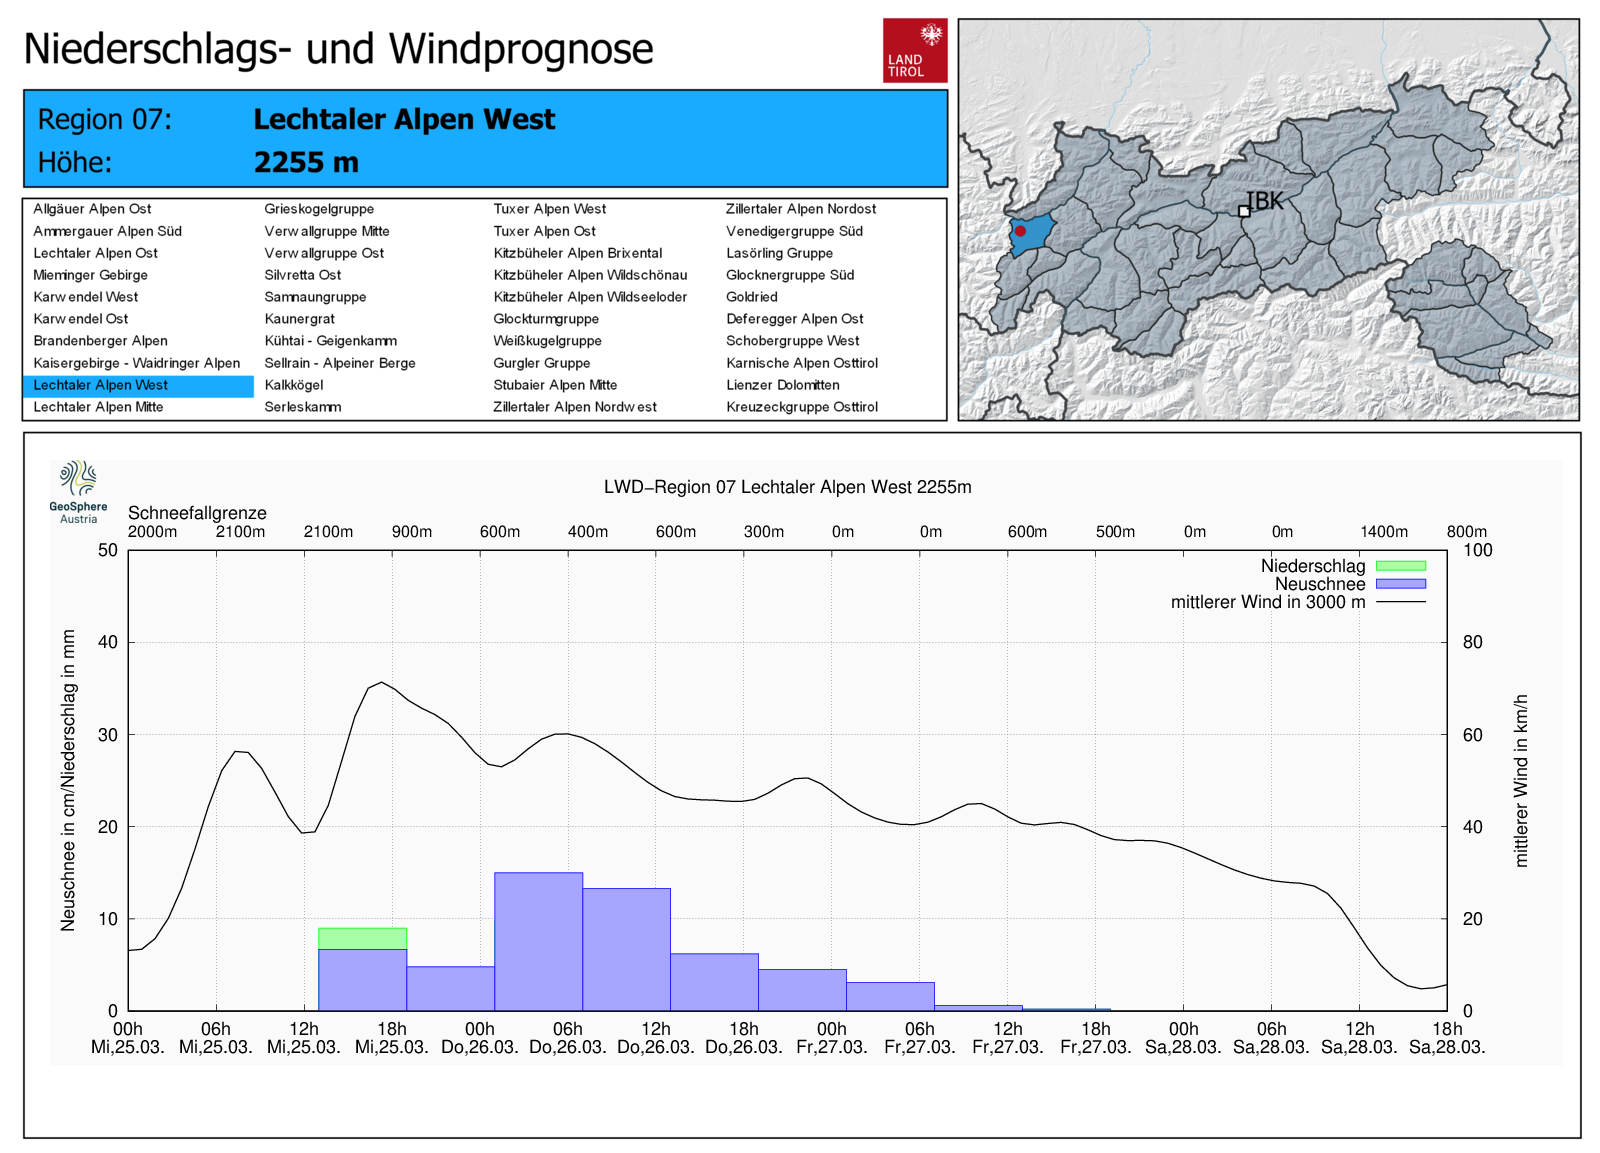
Task: Select Kühtai - Geigenkamm region
Action: tap(330, 341)
